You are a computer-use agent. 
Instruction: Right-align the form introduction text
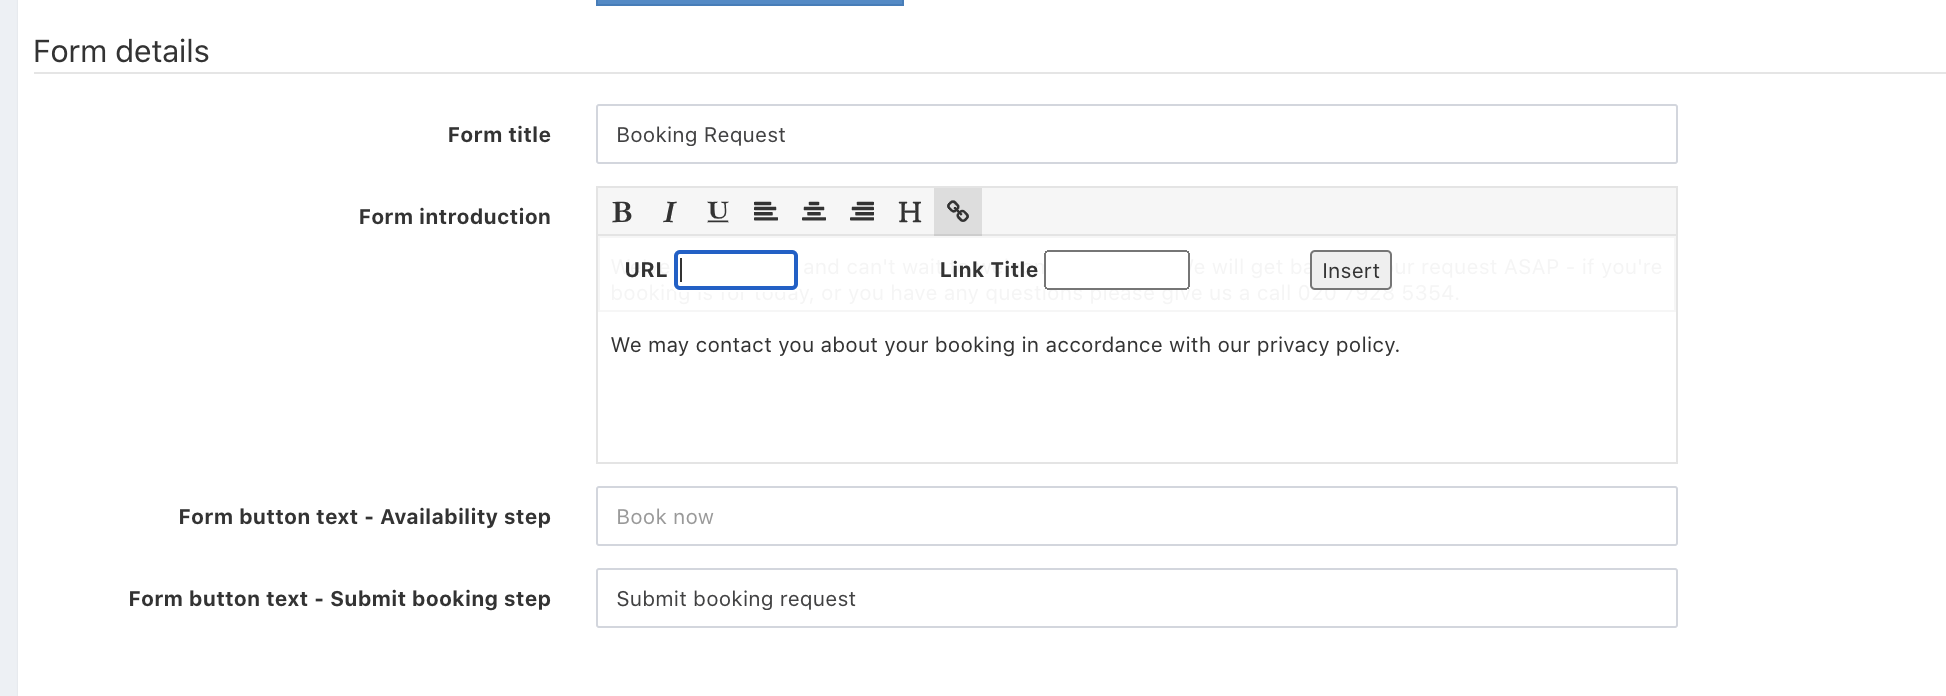(861, 212)
